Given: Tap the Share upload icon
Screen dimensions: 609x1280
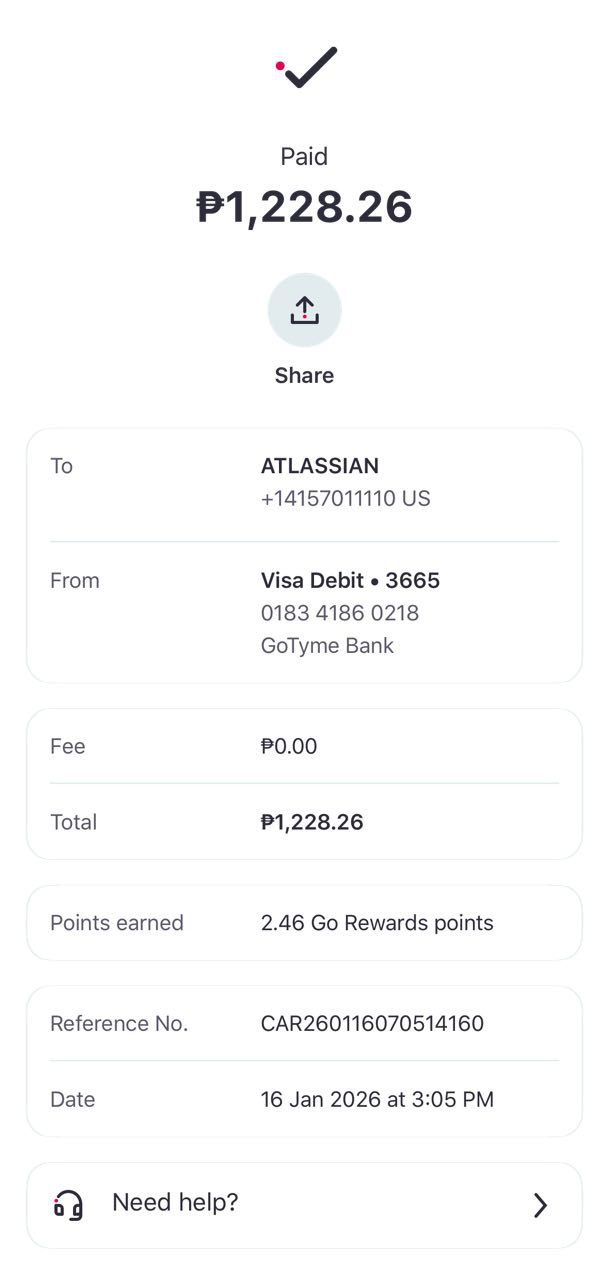Looking at the screenshot, I should point(304,310).
